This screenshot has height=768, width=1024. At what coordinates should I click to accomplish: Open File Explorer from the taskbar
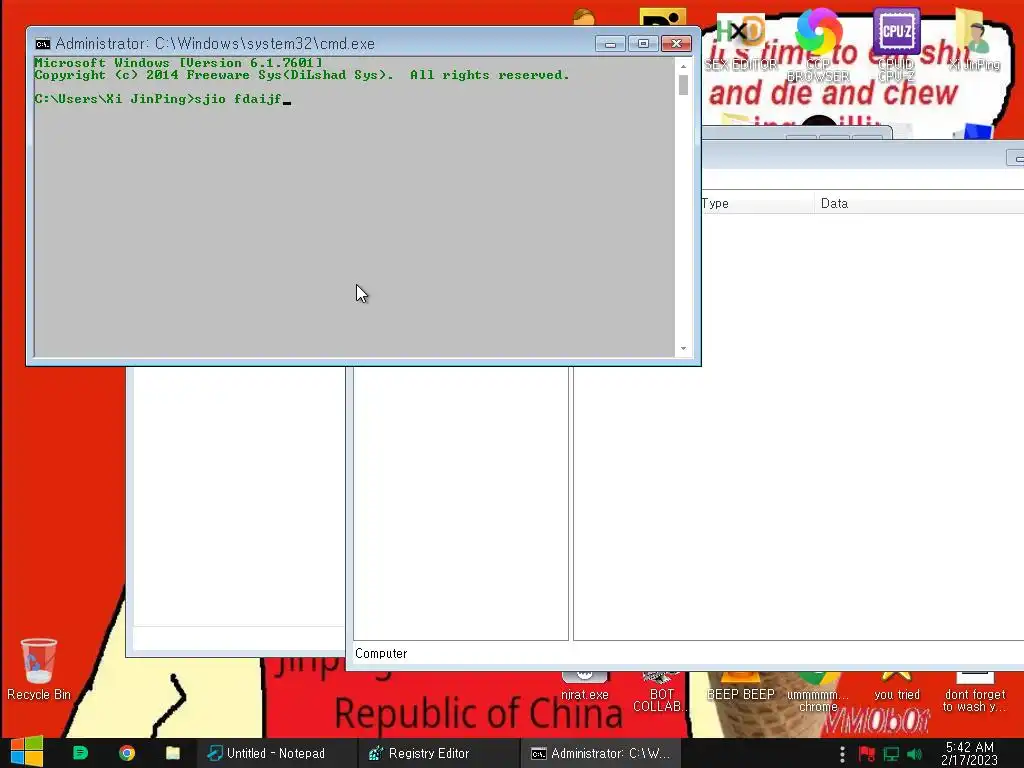point(173,753)
